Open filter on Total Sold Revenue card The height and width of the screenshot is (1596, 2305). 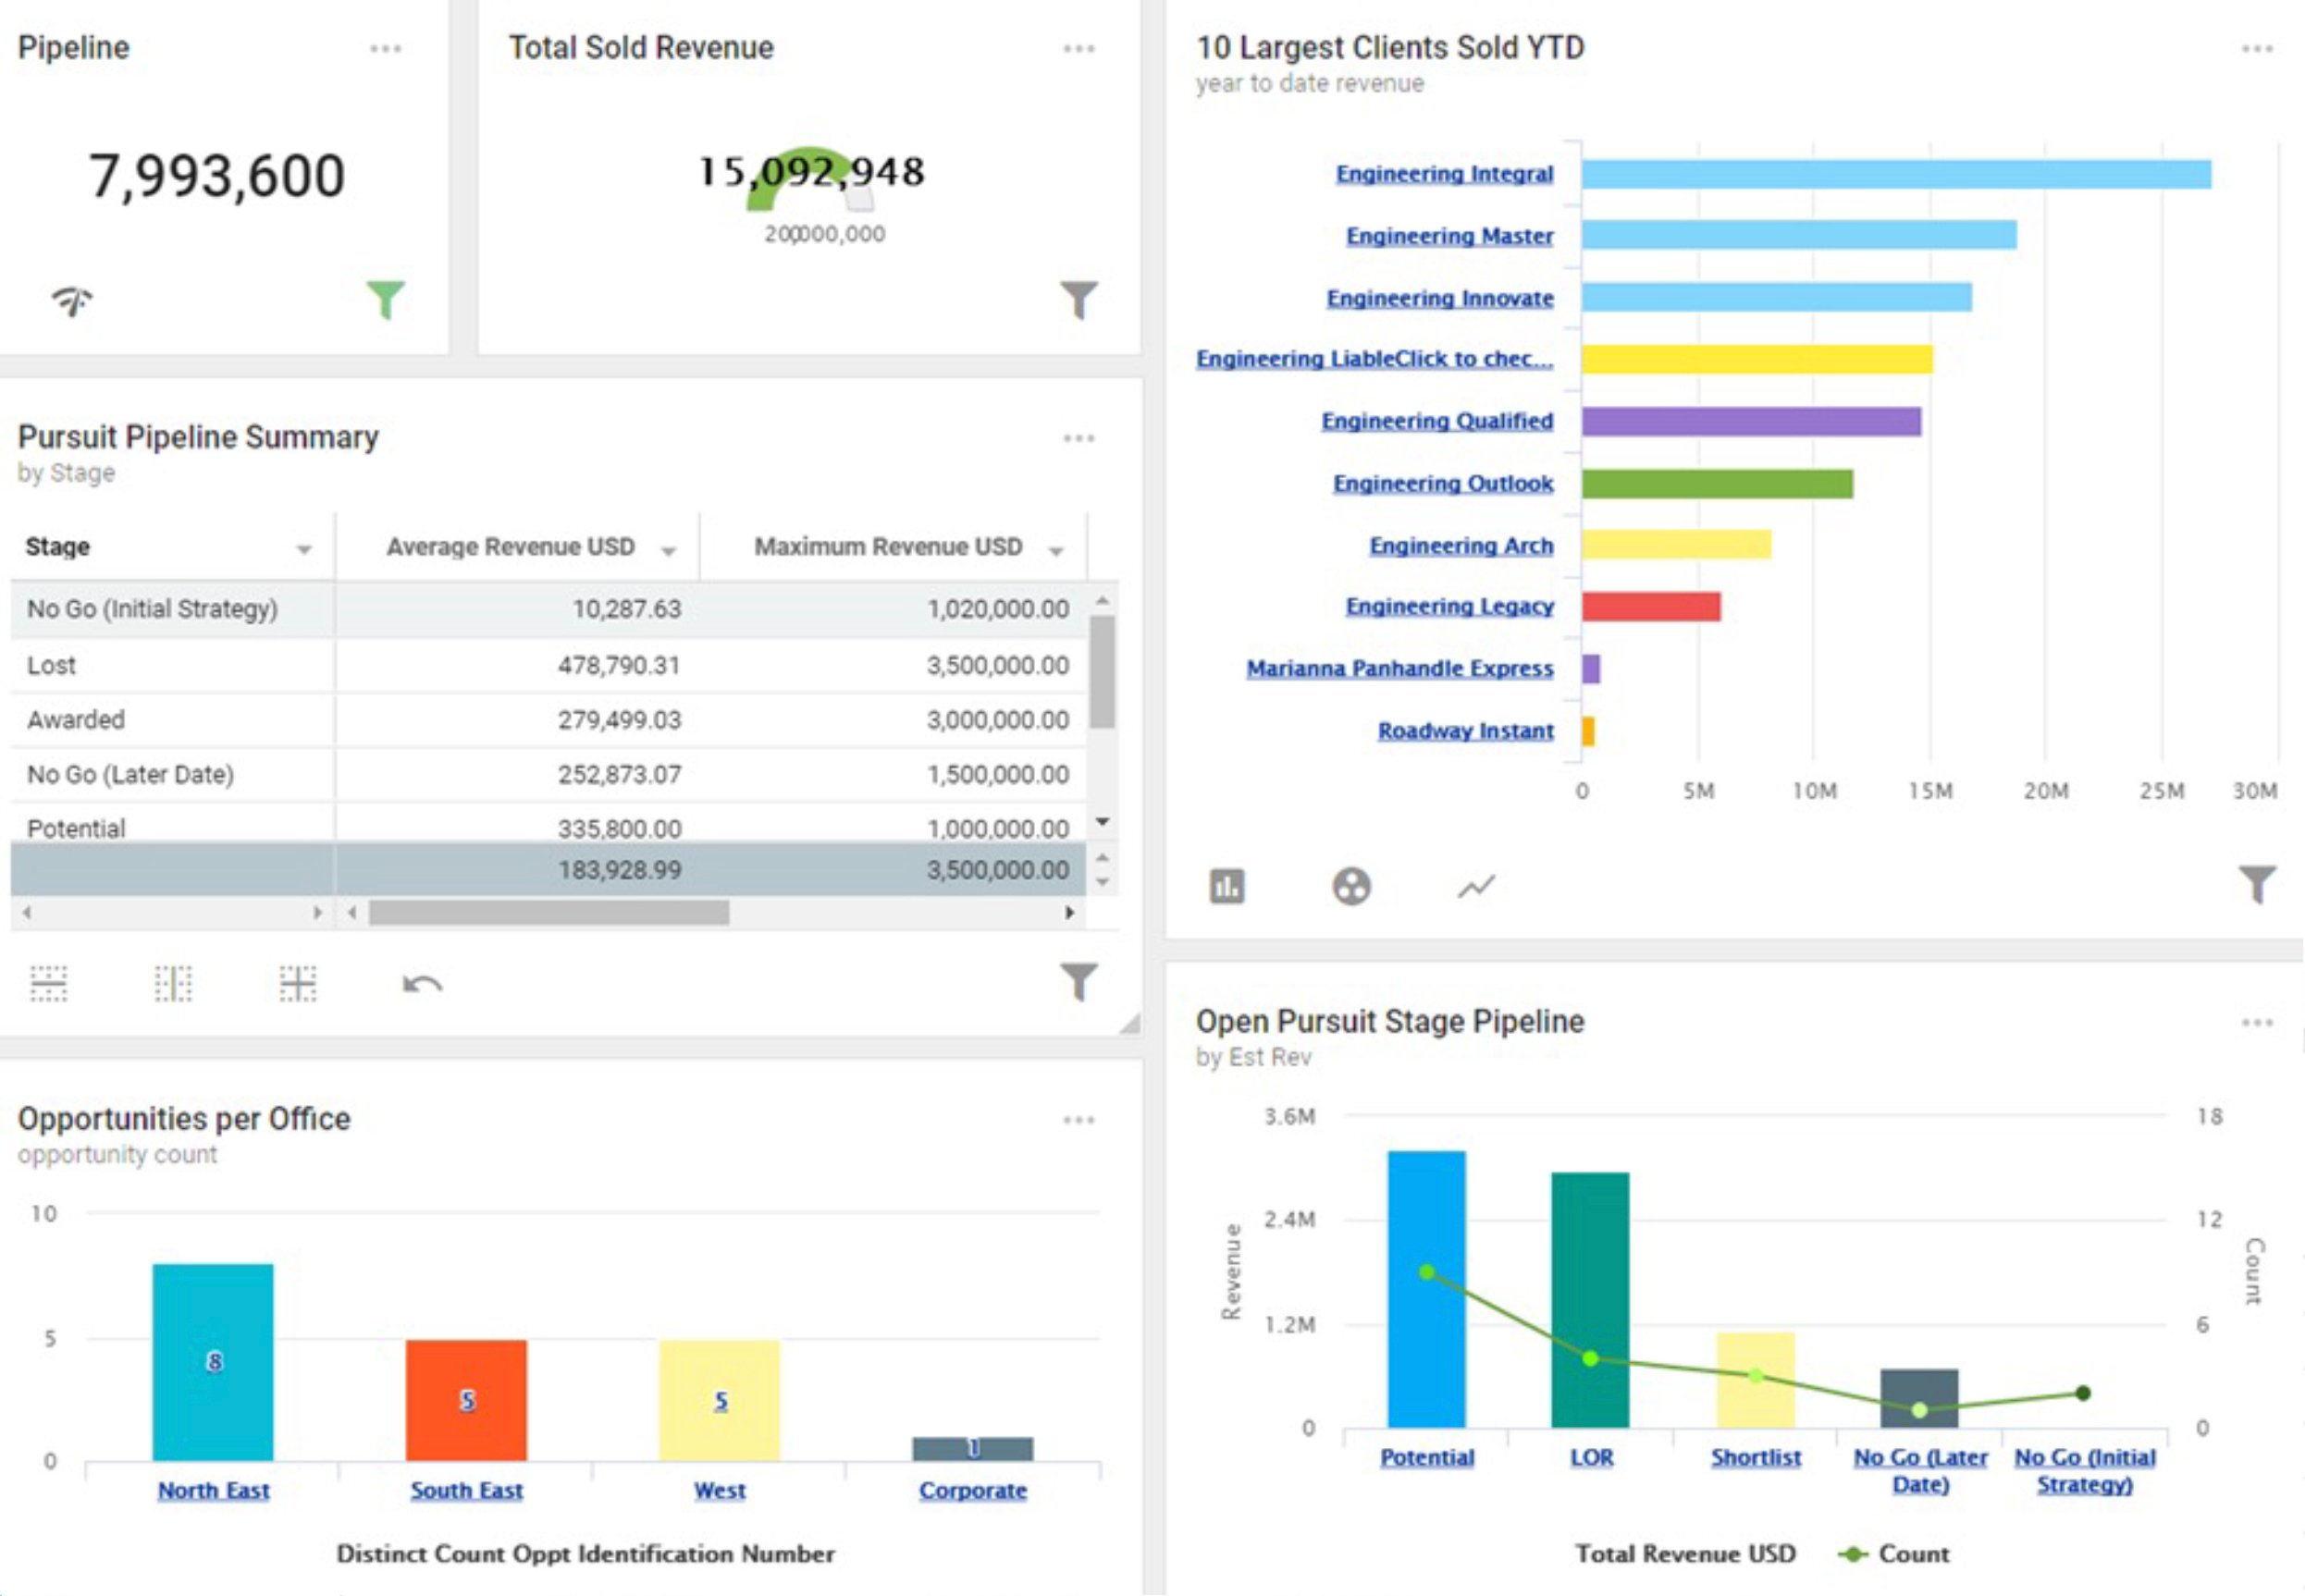pyautogui.click(x=1079, y=299)
